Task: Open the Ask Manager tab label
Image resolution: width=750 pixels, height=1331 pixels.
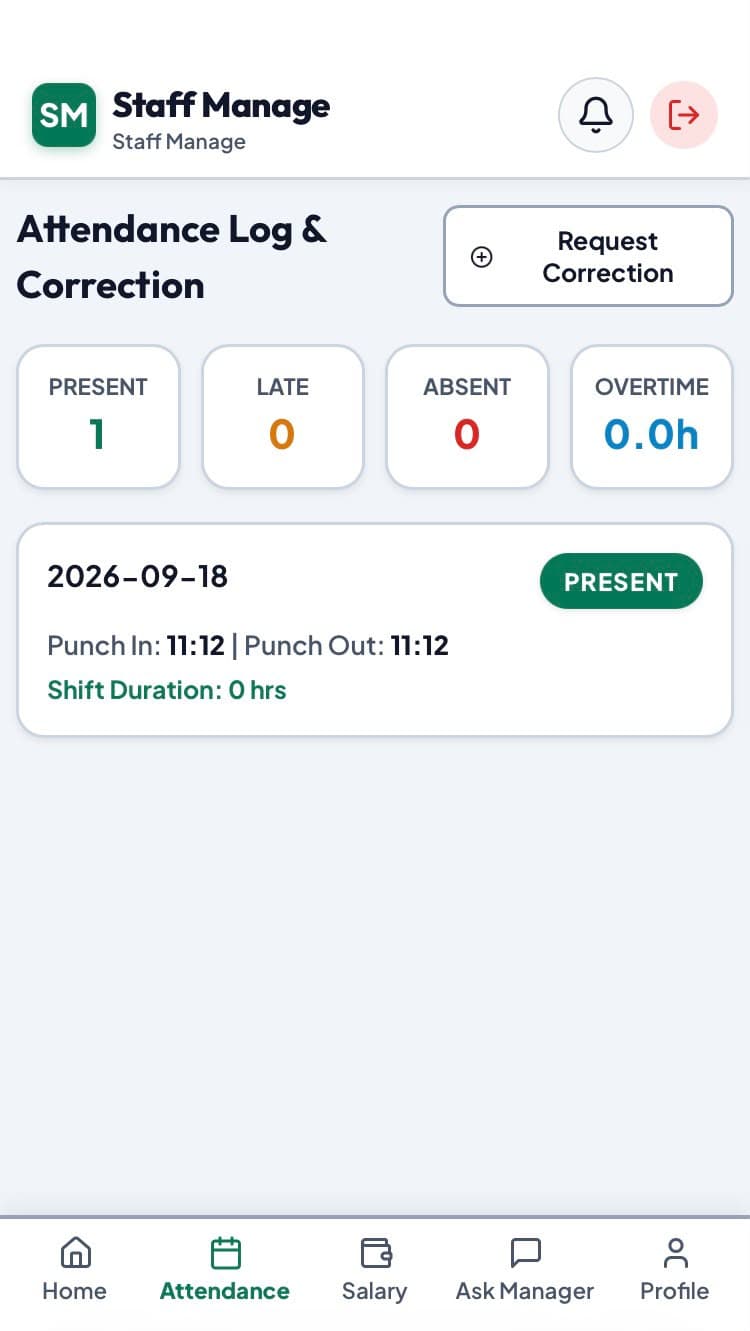Action: point(525,1291)
